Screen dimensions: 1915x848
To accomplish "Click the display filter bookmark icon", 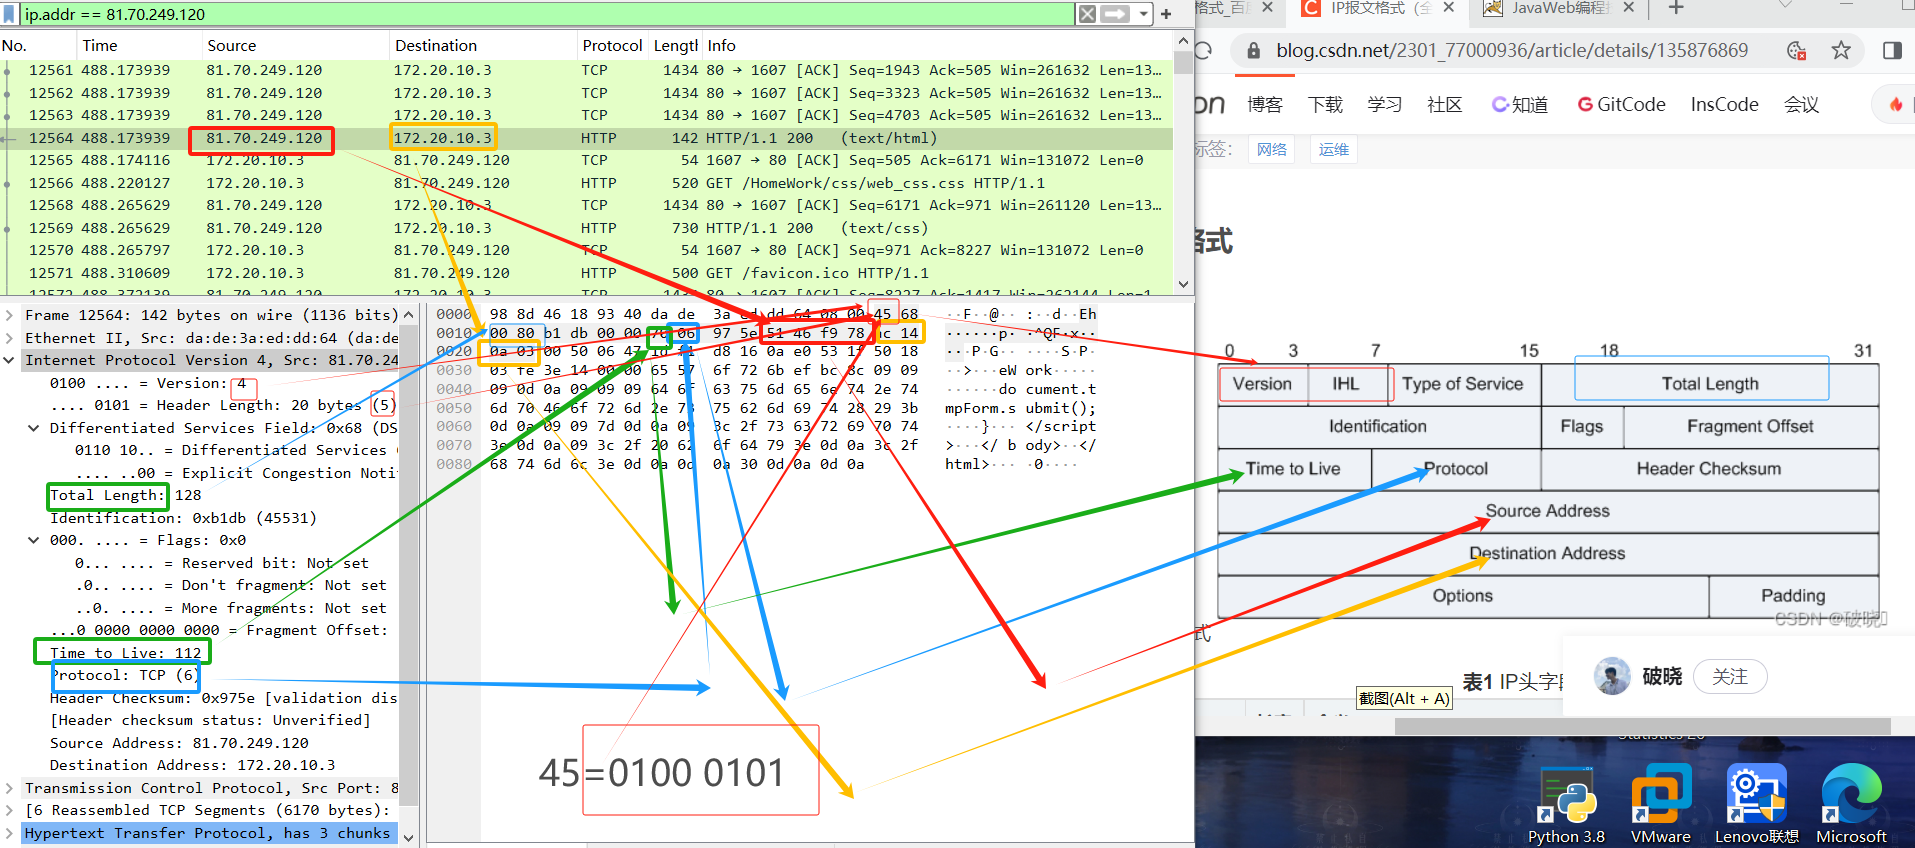I will tap(9, 14).
